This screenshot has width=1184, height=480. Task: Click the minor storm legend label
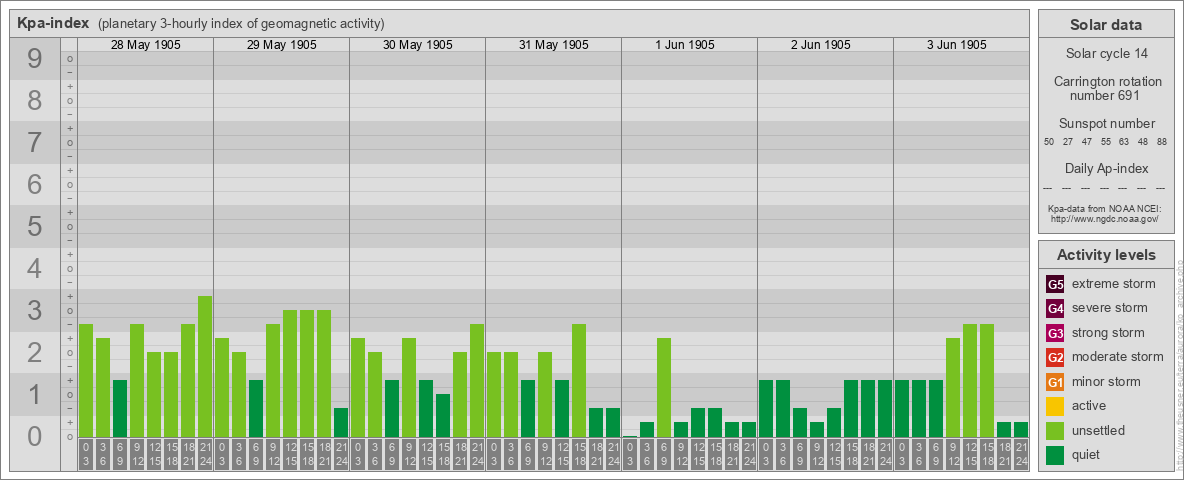[1106, 382]
